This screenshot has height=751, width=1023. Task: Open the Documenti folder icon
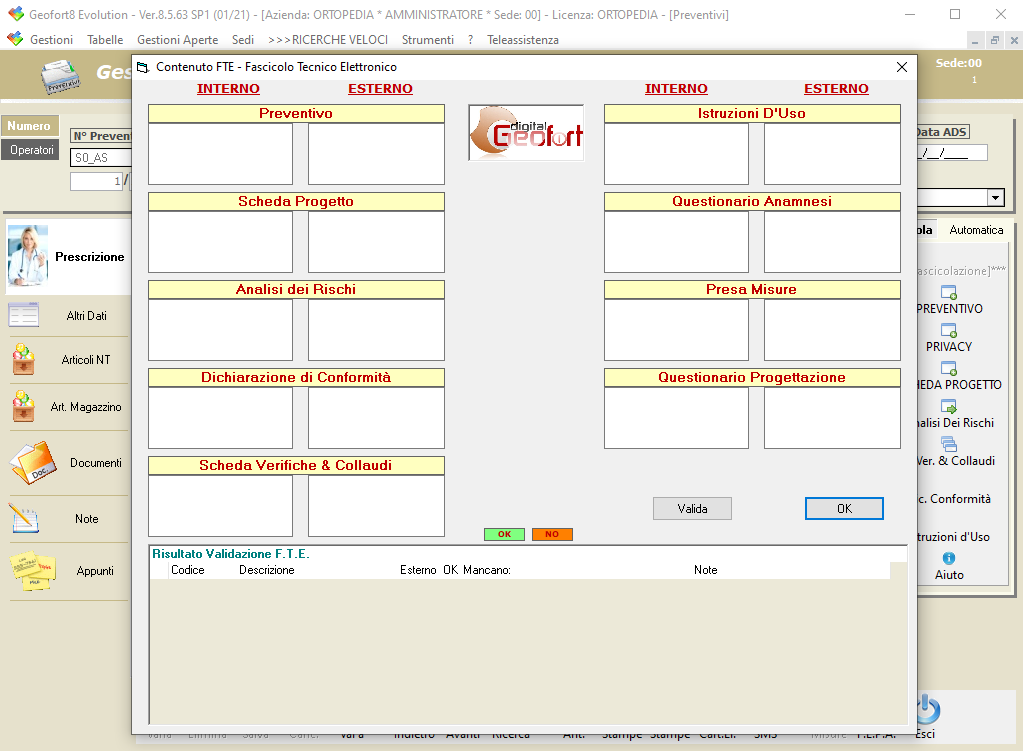[x=33, y=462]
